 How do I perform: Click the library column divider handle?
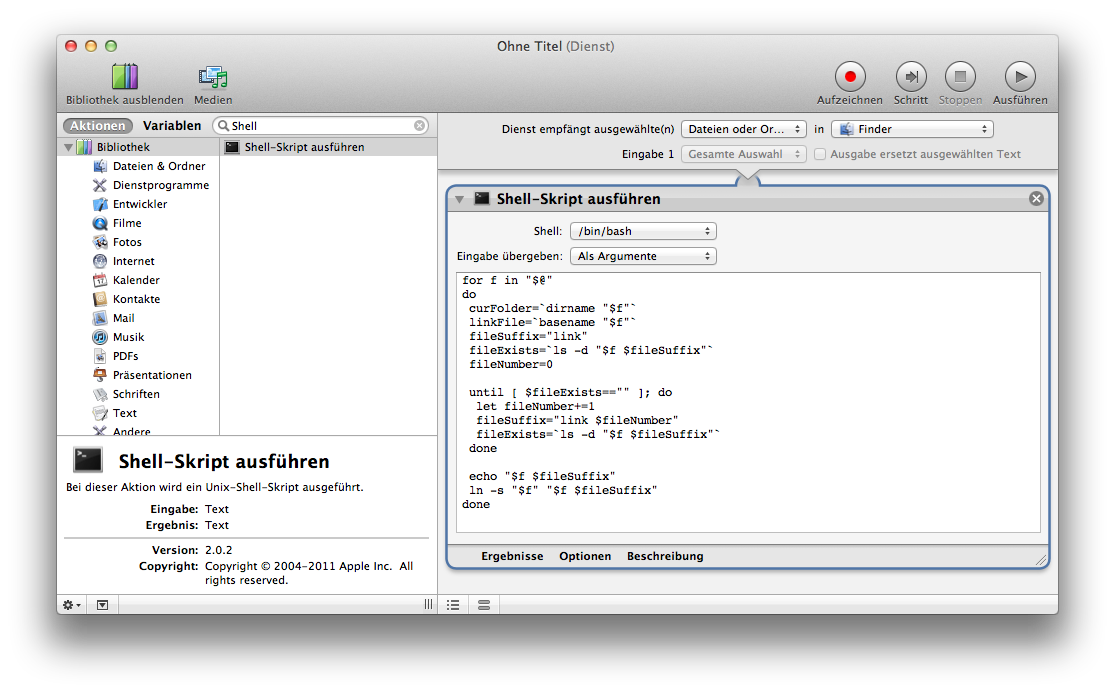(x=428, y=604)
